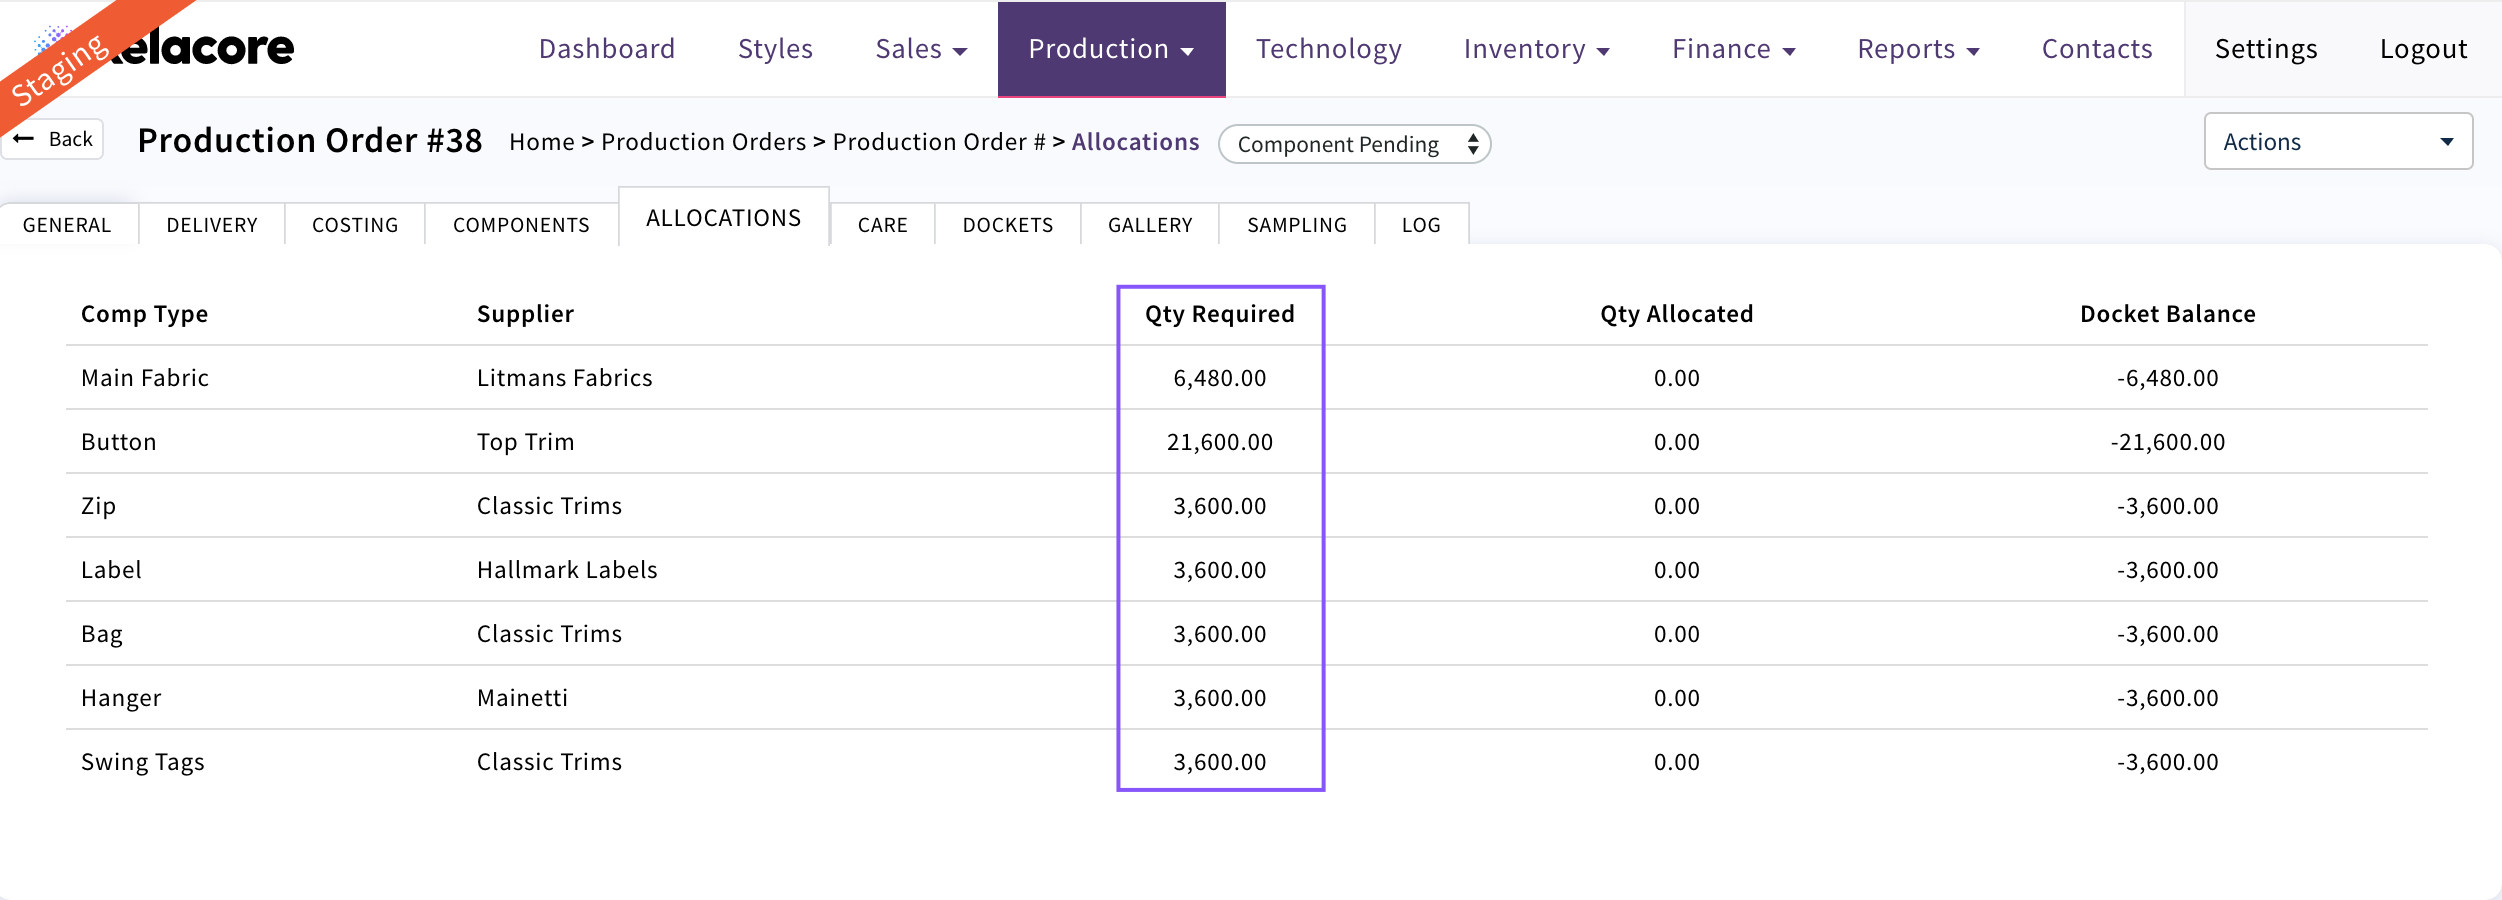This screenshot has width=2502, height=900.
Task: Open the Actions dropdown
Action: click(2337, 142)
